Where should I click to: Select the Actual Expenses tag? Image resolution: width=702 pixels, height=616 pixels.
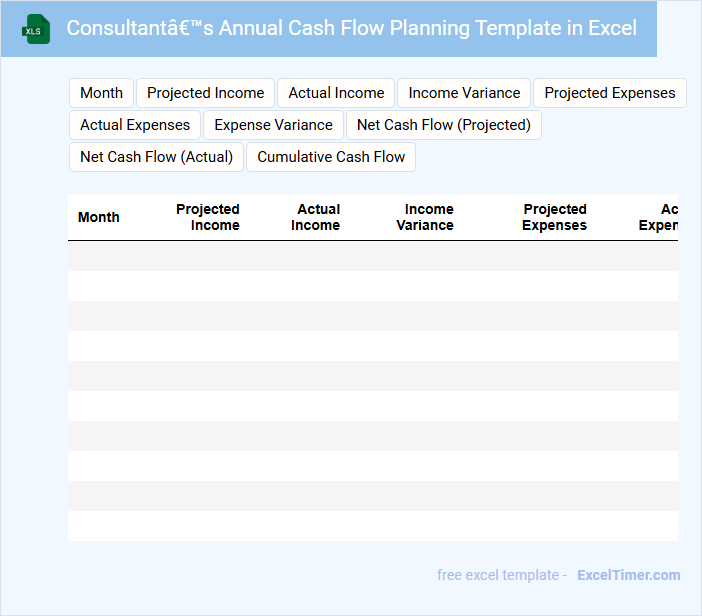point(135,125)
